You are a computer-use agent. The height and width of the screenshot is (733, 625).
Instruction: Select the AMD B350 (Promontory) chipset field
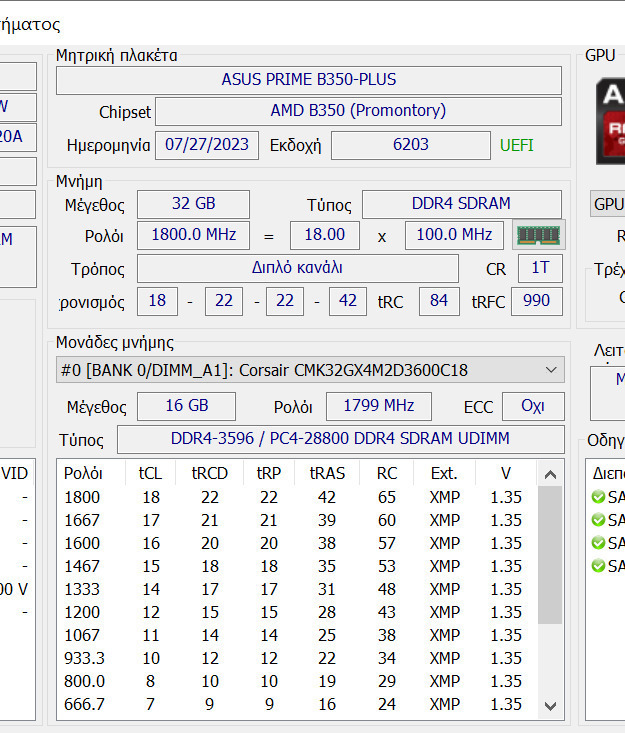point(358,111)
